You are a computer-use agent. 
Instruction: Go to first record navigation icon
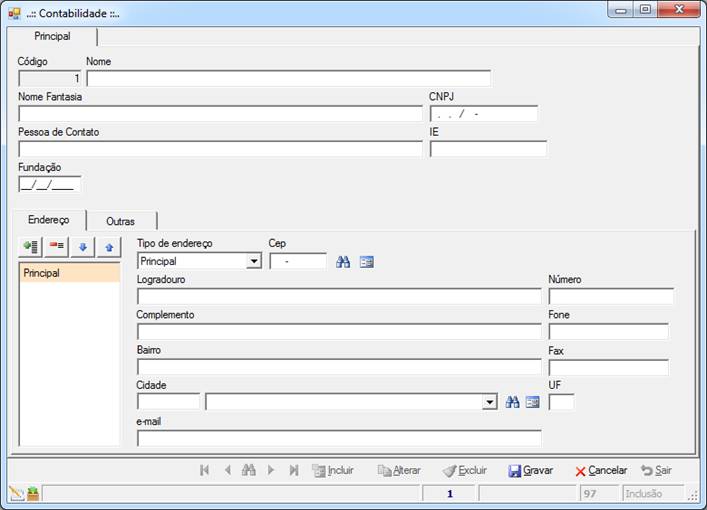point(204,470)
